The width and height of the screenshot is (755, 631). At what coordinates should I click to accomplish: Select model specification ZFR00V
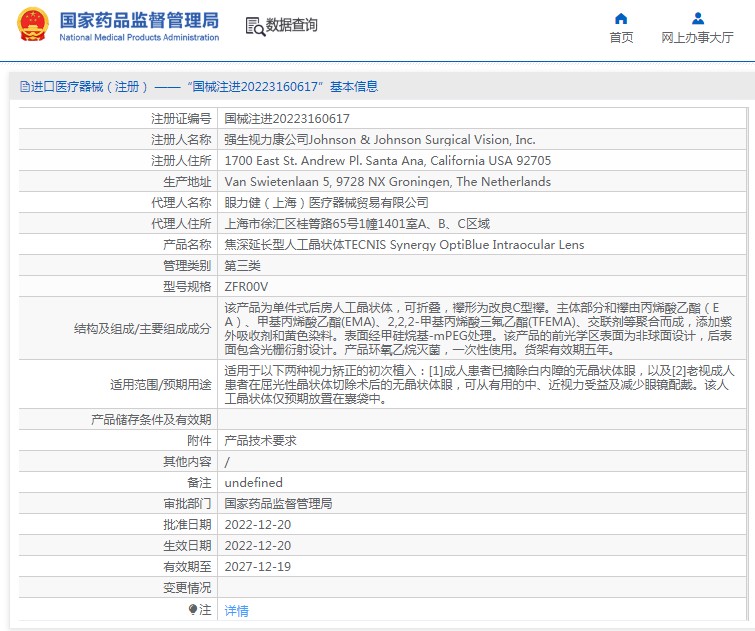point(246,287)
